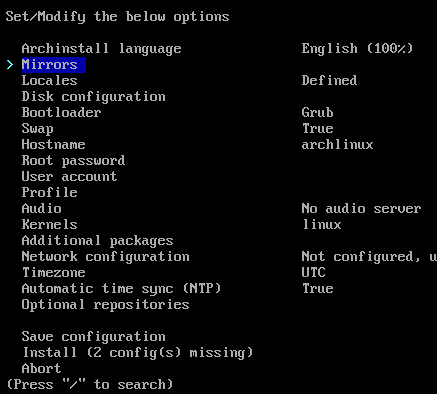Select the Audio option
437x394 pixels.
click(x=42, y=209)
